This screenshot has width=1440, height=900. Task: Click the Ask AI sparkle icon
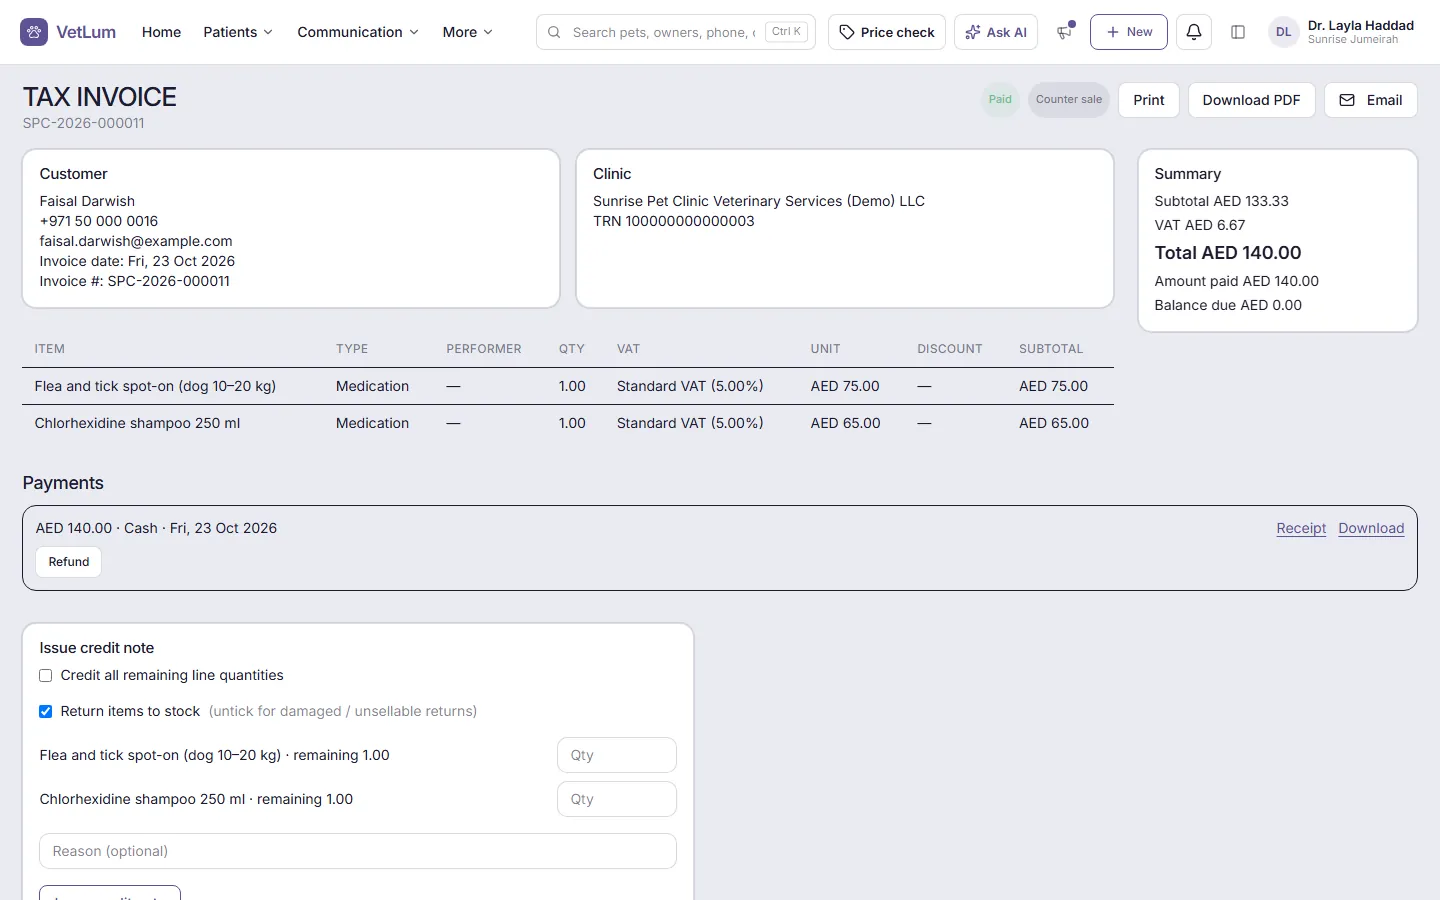(x=972, y=32)
